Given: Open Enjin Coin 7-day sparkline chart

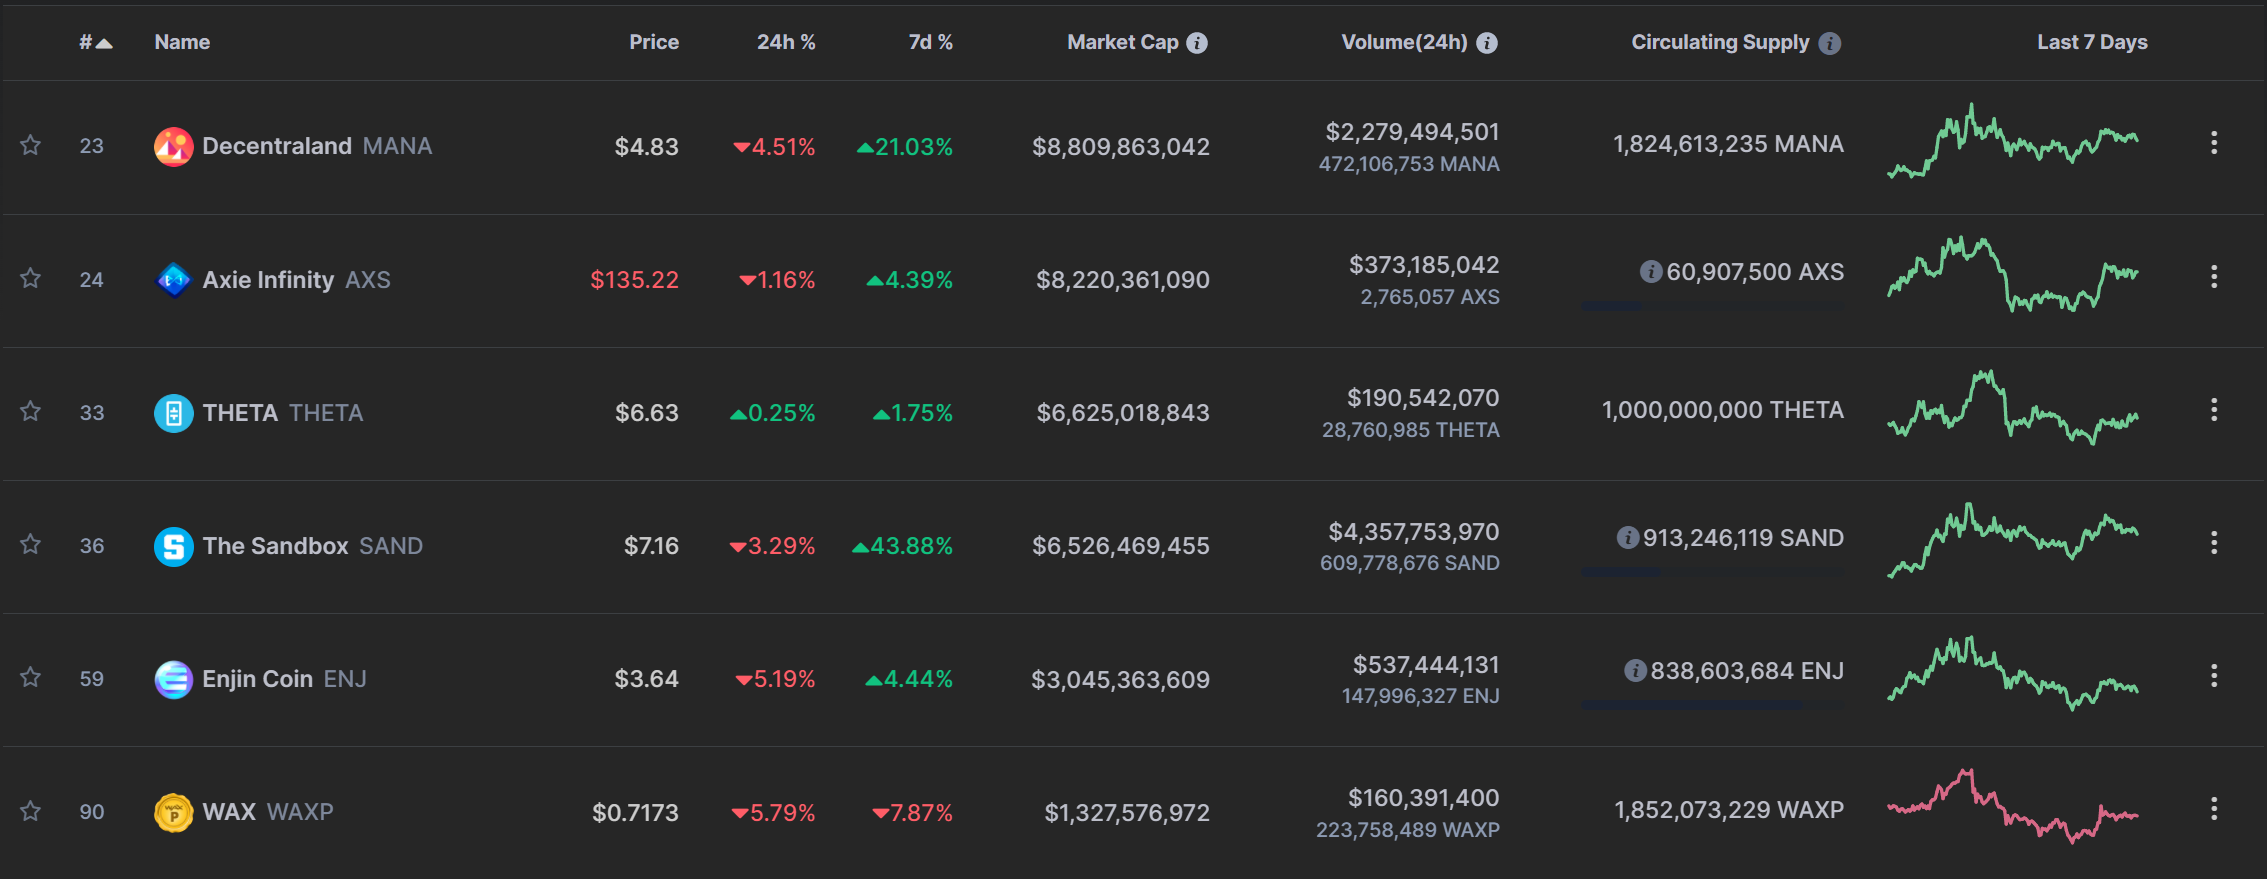Looking at the screenshot, I should coord(2013,673).
